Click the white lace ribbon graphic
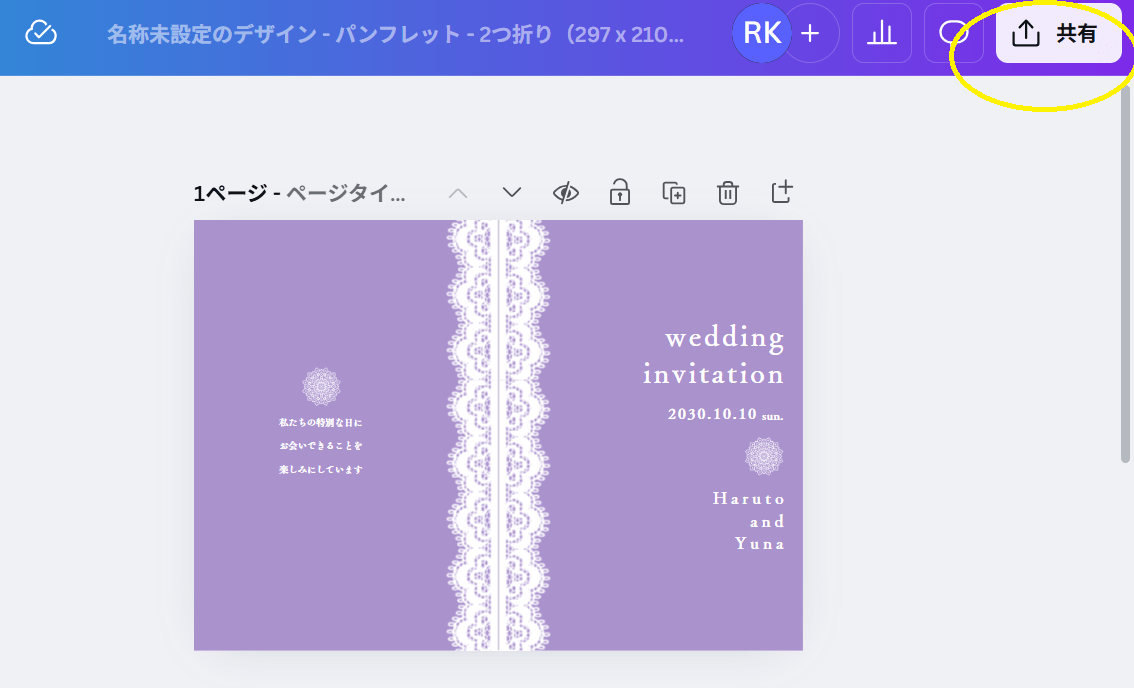Image resolution: width=1134 pixels, height=688 pixels. (x=498, y=435)
